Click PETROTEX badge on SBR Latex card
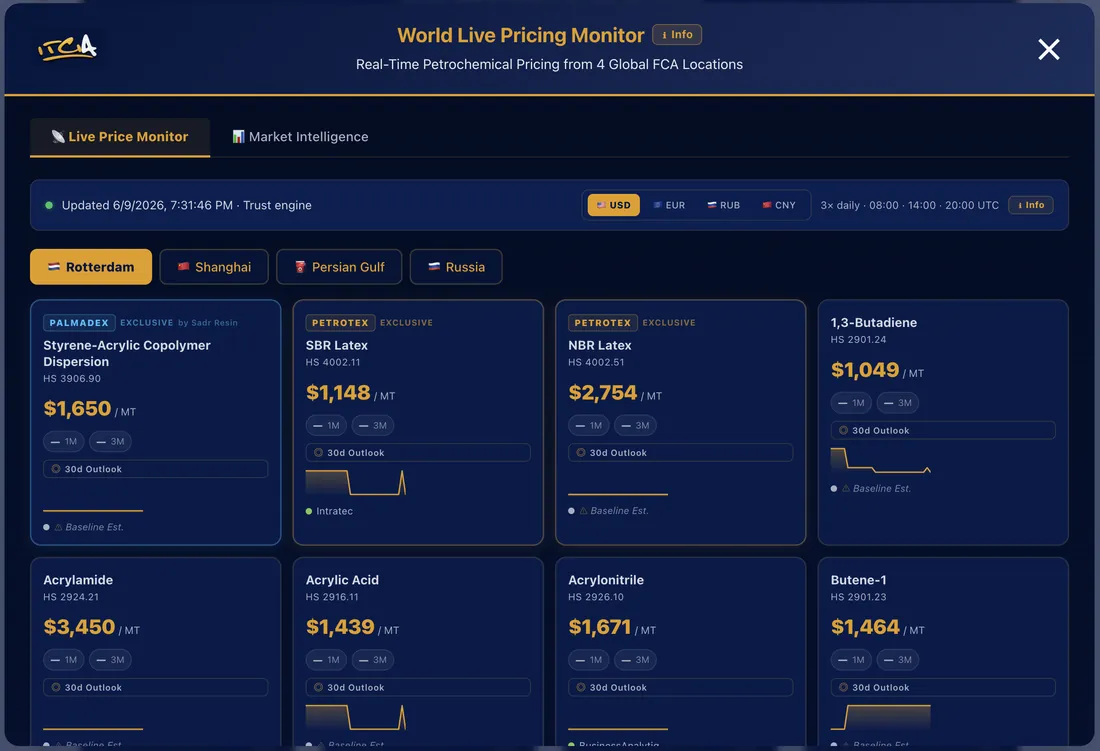 click(x=340, y=323)
